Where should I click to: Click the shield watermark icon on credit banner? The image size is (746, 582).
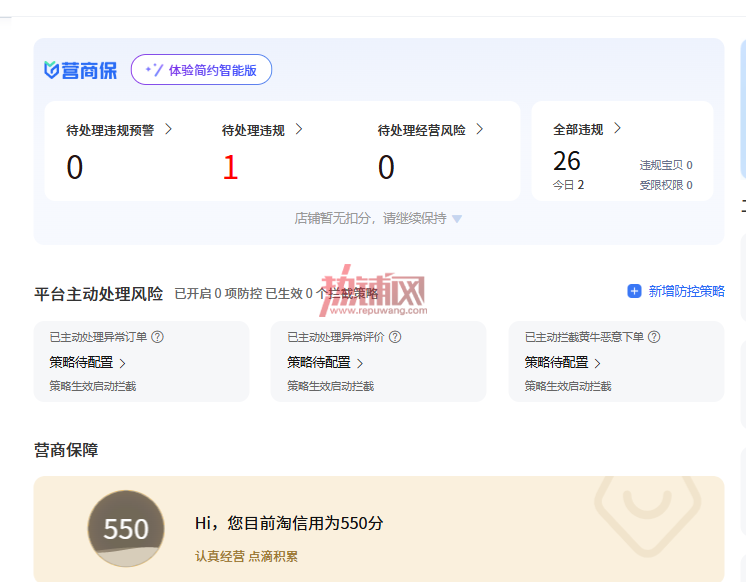[x=648, y=514]
